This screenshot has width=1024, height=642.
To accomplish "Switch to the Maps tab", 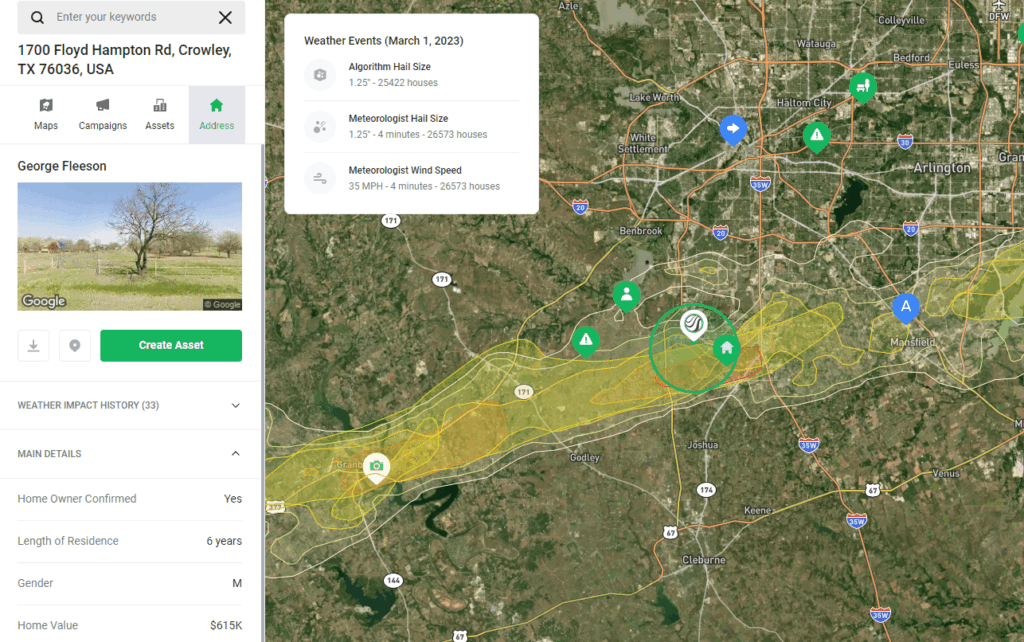I will tap(46, 114).
